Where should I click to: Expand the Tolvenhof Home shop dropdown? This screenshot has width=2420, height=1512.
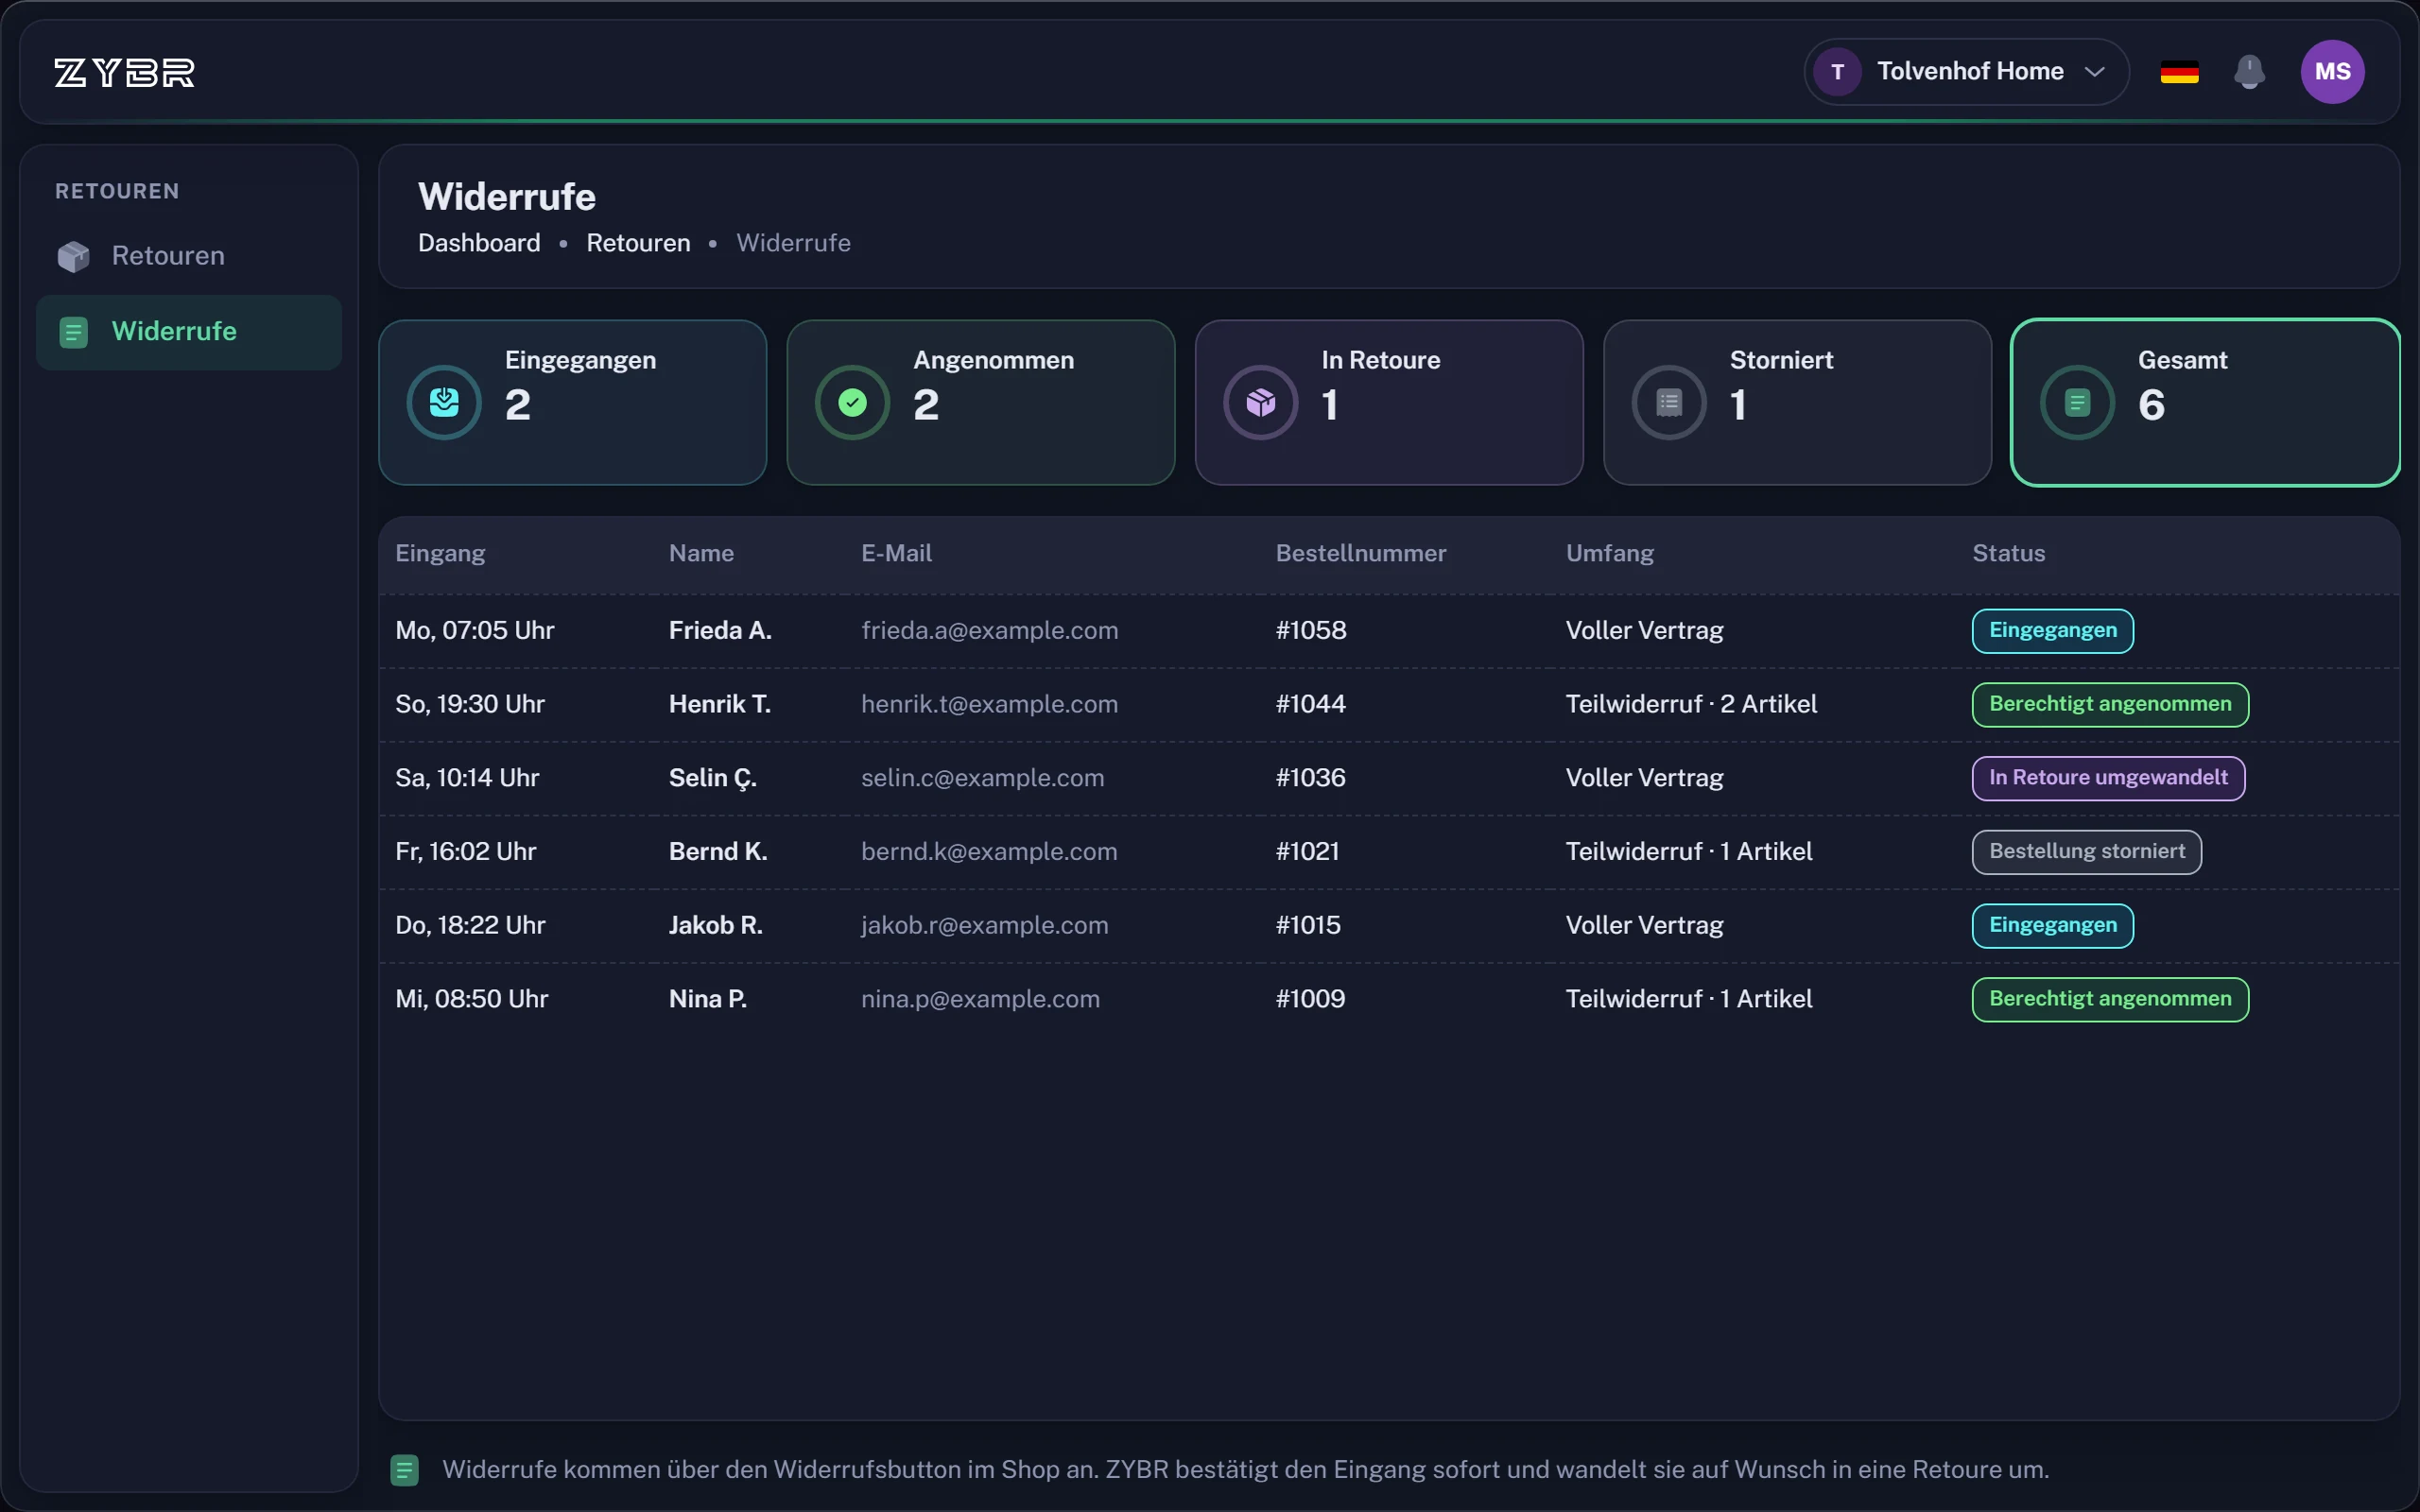(x=1966, y=72)
